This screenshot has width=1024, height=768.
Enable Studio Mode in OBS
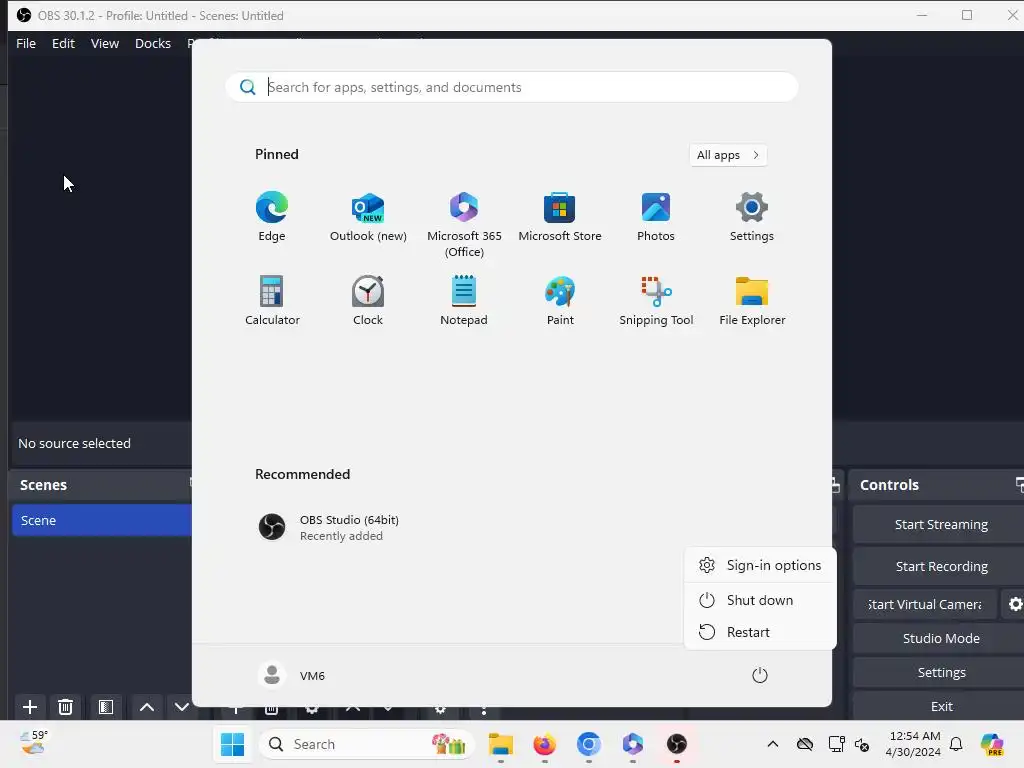pos(940,638)
